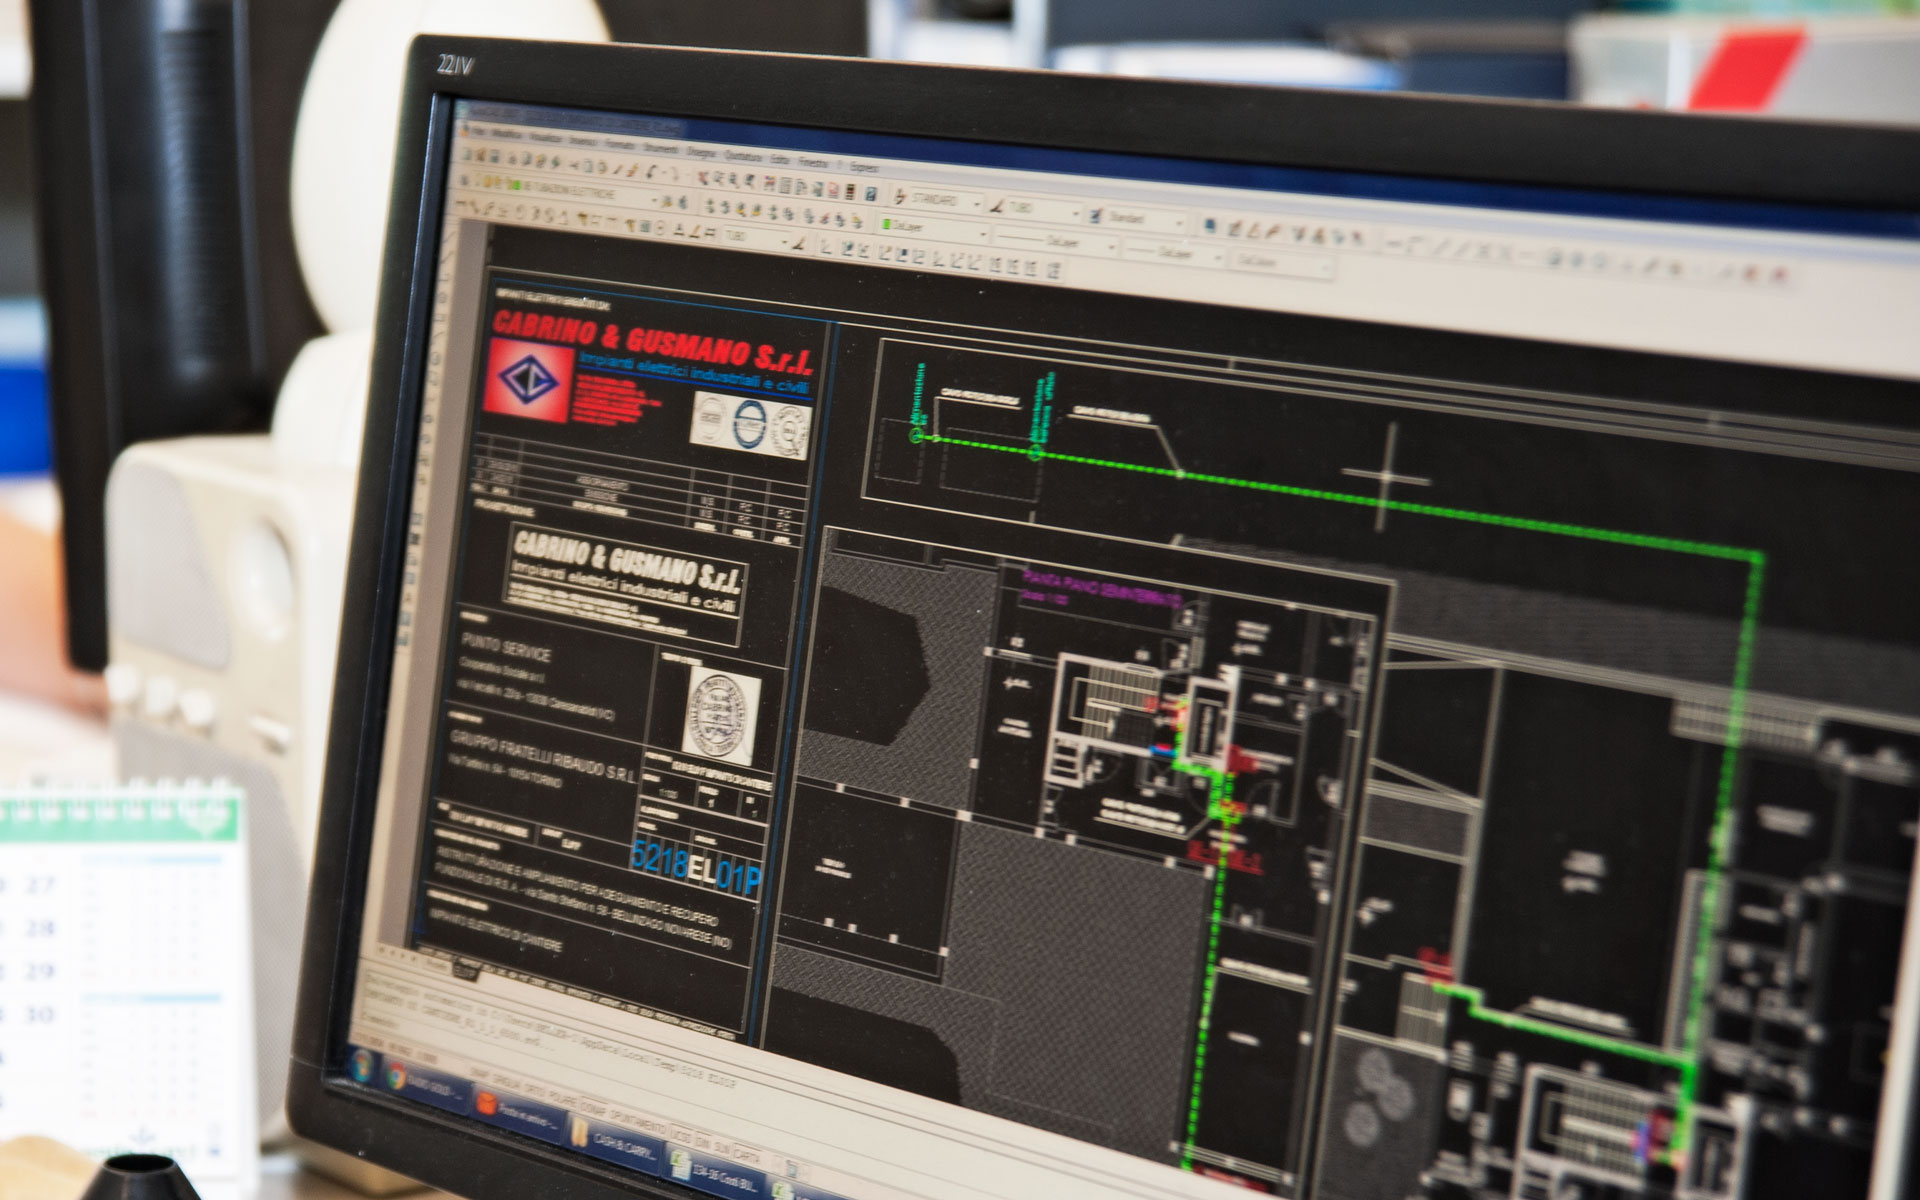Click the Open file toolbar icon
1920x1200 pixels.
click(x=480, y=155)
